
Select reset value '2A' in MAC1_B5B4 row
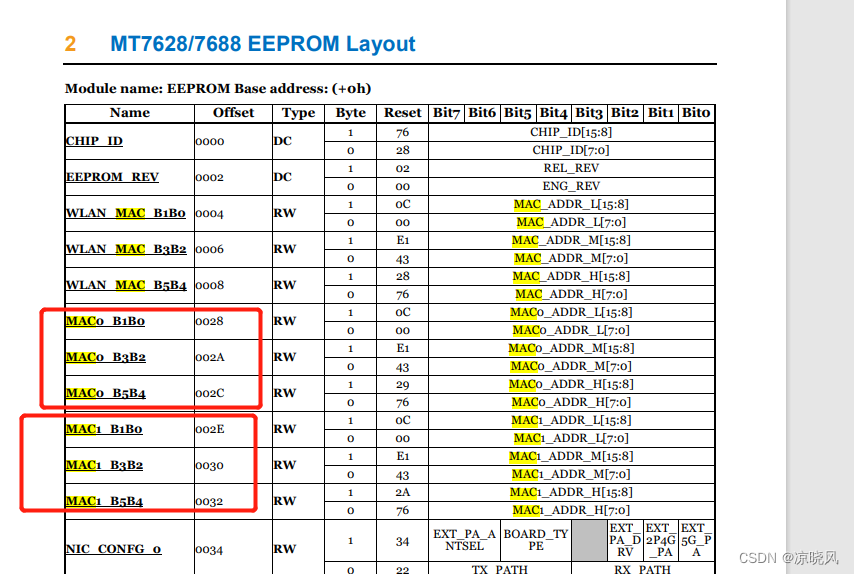pyautogui.click(x=402, y=492)
